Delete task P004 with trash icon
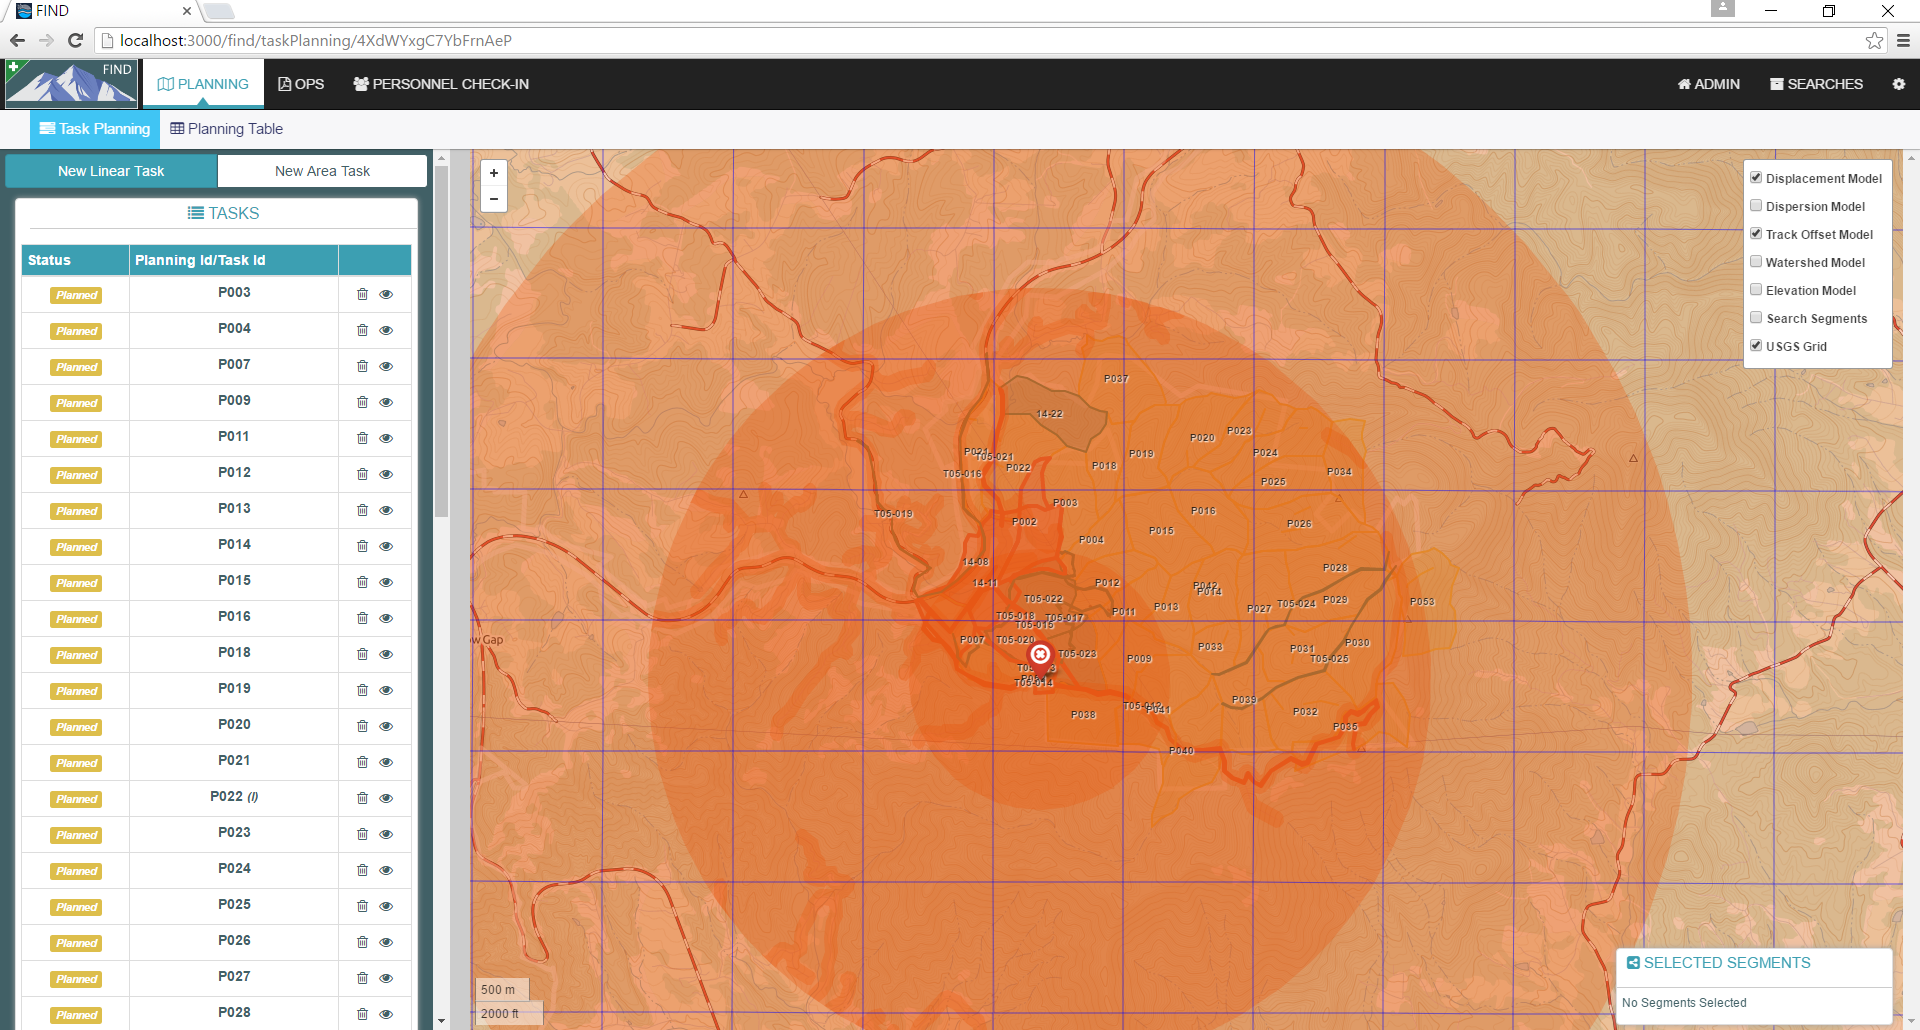Screen dimensions: 1920x1030 [362, 330]
